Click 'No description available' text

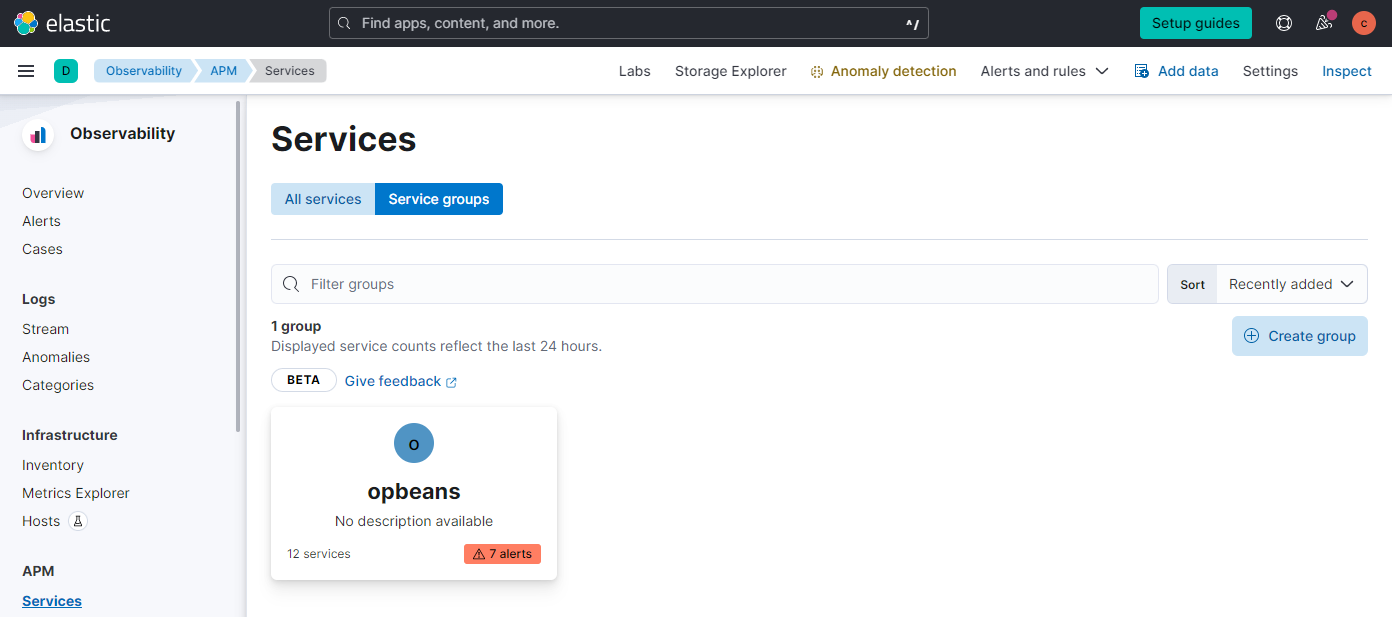[x=414, y=521]
